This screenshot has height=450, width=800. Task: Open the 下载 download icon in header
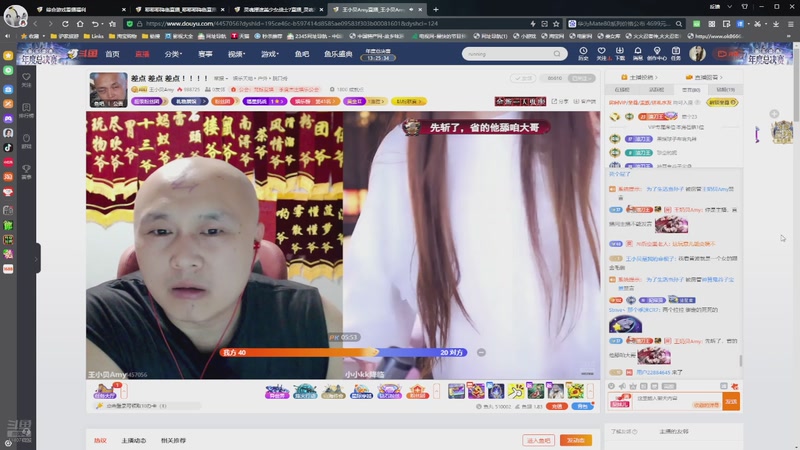(x=619, y=54)
